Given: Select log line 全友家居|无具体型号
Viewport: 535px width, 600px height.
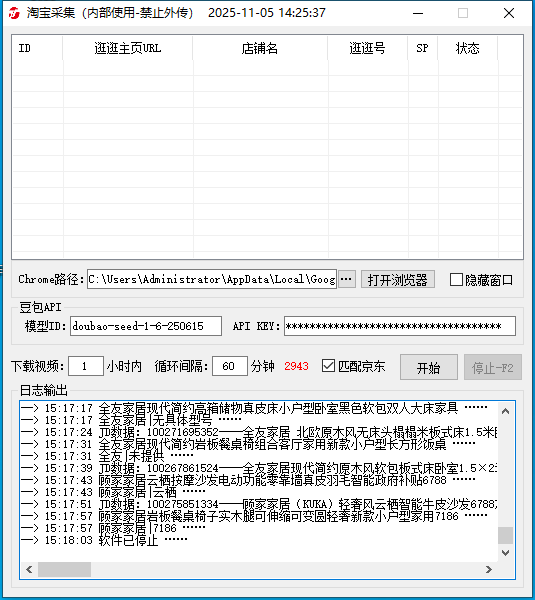Looking at the screenshot, I should pyautogui.click(x=131, y=421).
